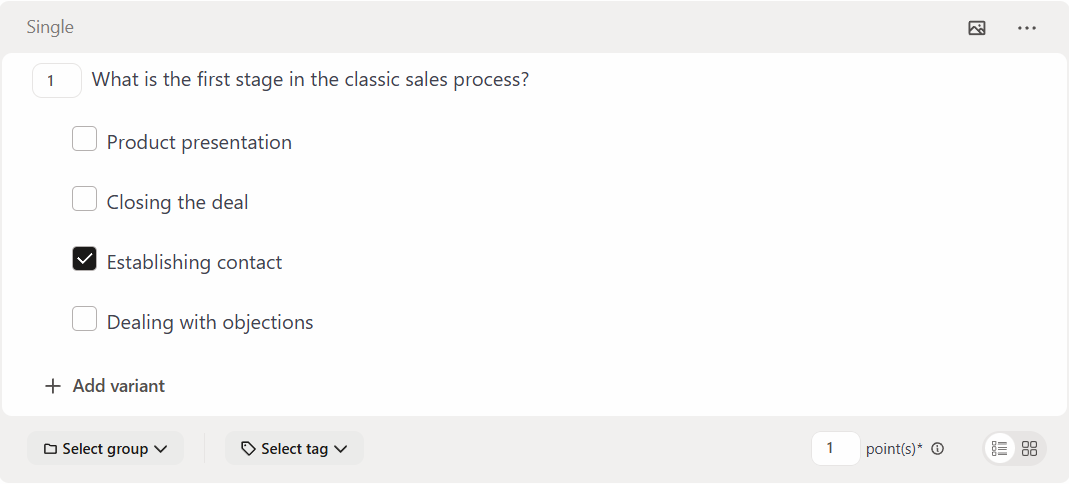Click the points value input field

click(835, 449)
